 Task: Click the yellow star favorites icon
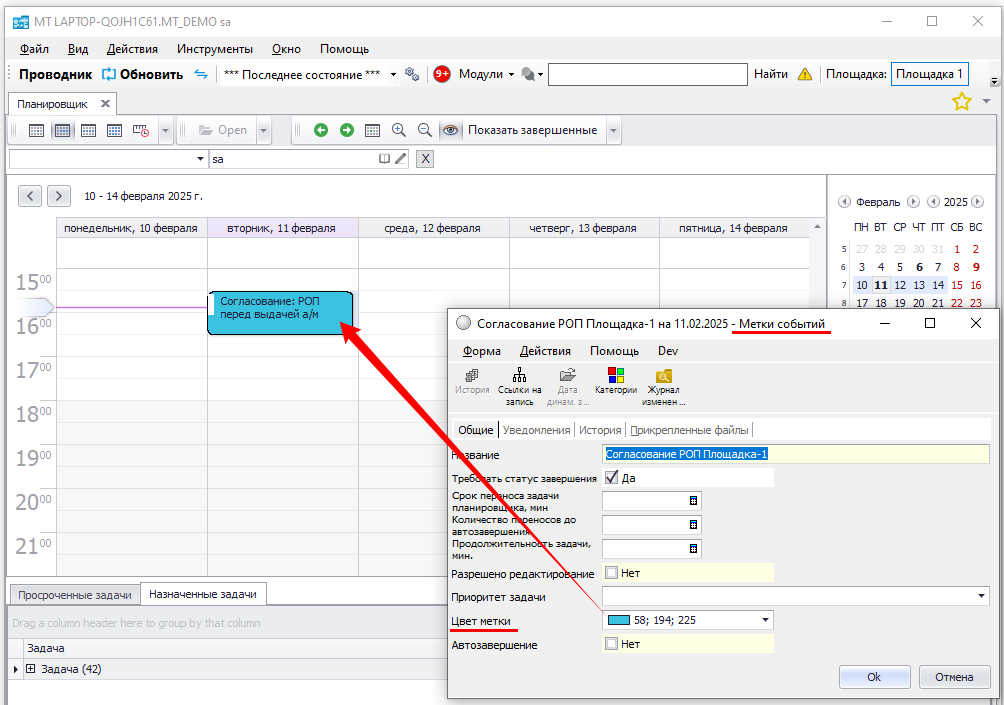pyautogui.click(x=961, y=101)
